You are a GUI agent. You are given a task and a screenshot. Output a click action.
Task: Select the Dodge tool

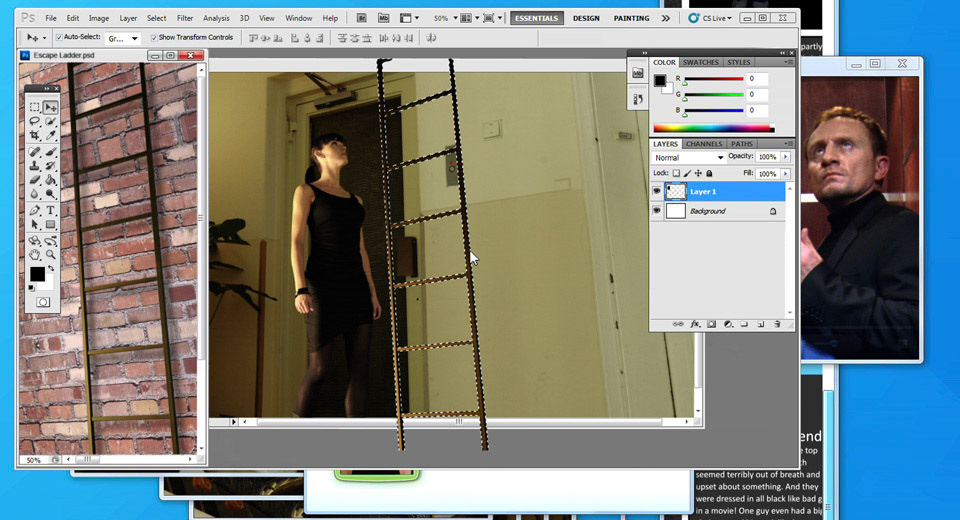click(x=50, y=194)
